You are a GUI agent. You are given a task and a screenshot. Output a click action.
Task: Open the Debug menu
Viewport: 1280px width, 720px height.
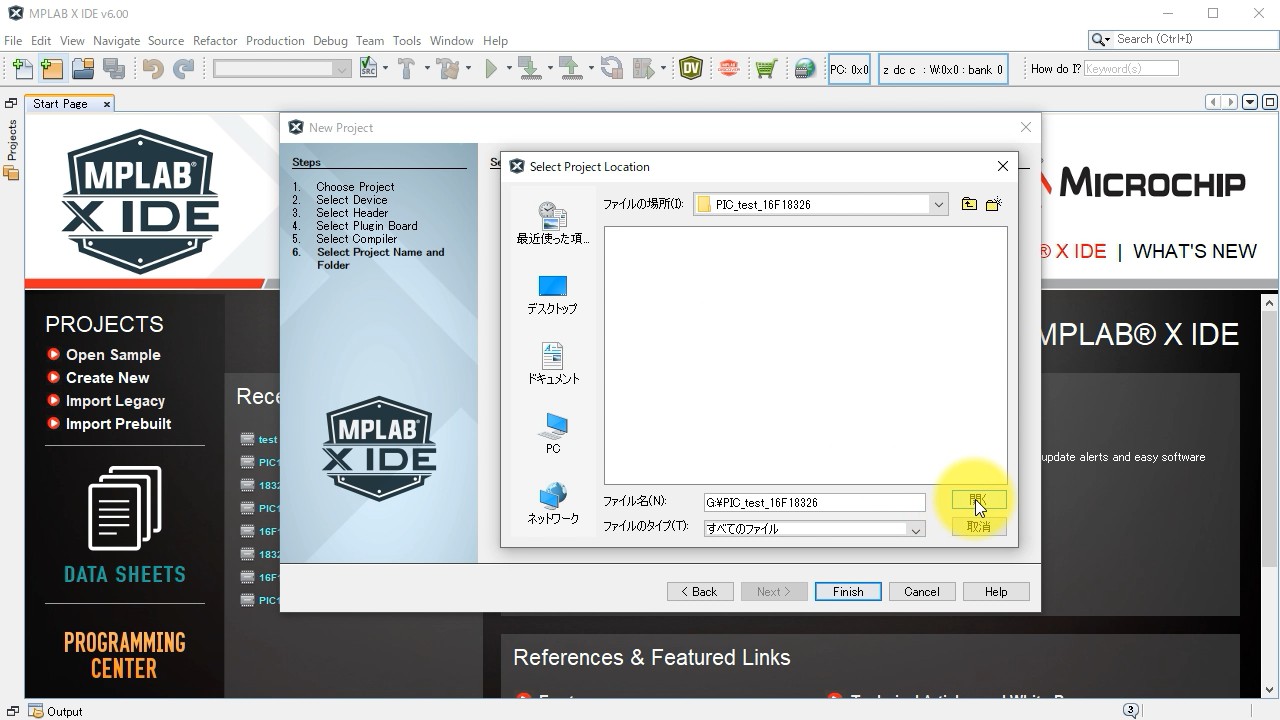click(330, 41)
